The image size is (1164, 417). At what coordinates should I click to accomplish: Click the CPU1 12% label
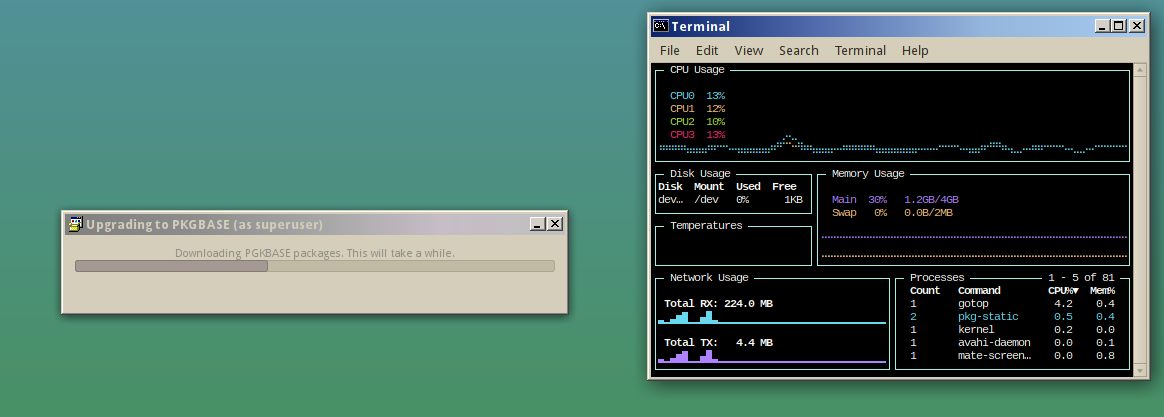coord(697,109)
